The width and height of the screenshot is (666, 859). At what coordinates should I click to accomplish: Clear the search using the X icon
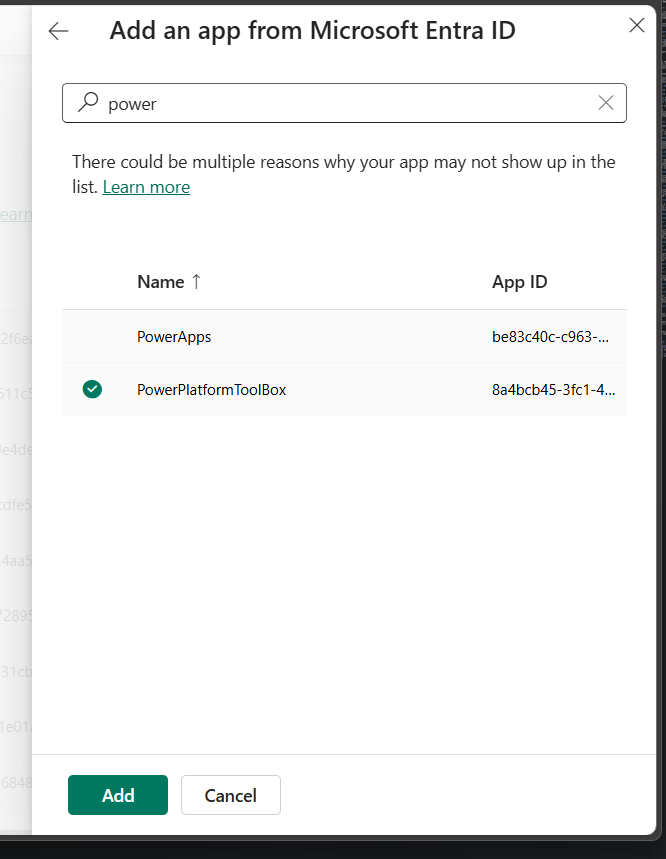pos(605,102)
